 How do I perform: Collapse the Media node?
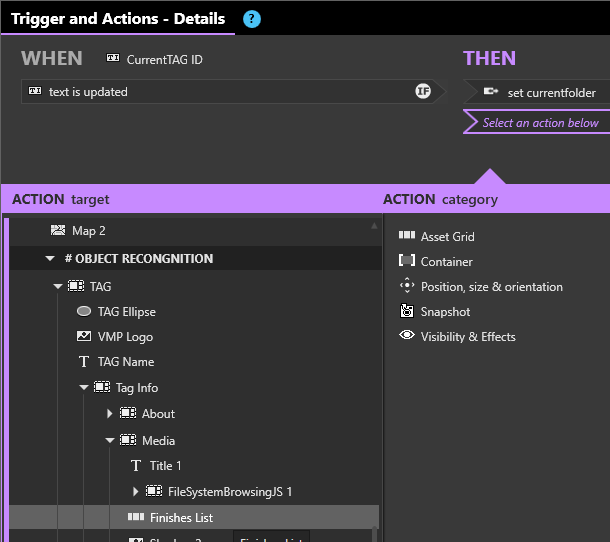110,440
